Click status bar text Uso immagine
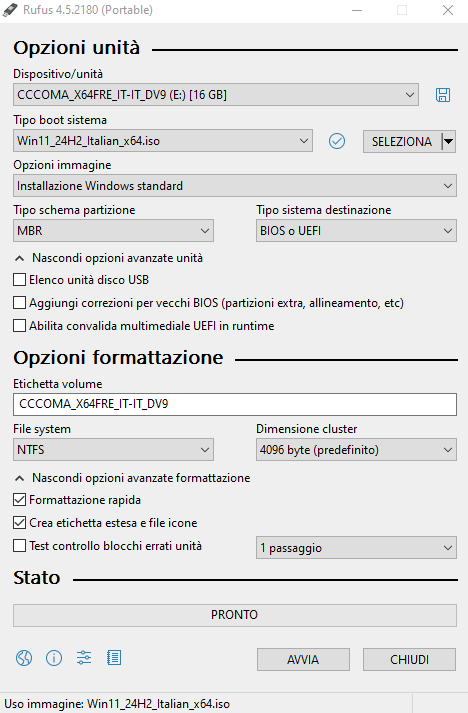This screenshot has height=713, width=468. [117, 704]
